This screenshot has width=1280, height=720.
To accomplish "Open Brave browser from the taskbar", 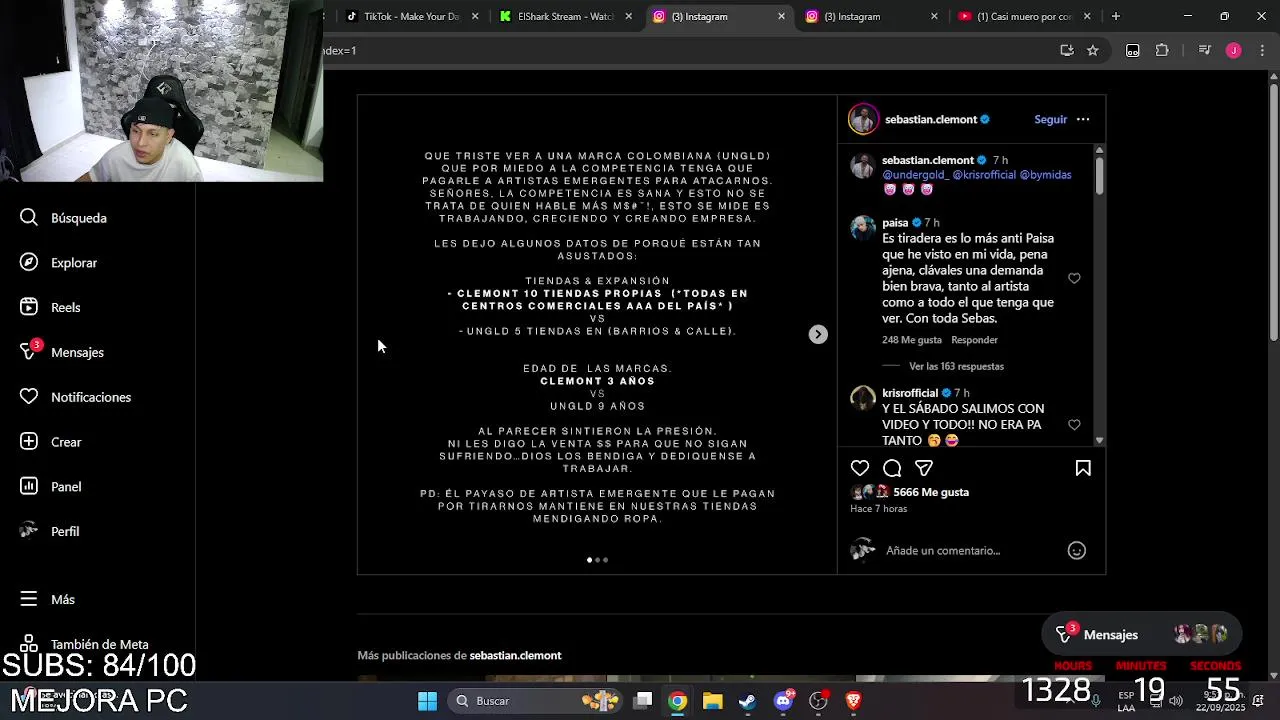I will pyautogui.click(x=853, y=701).
